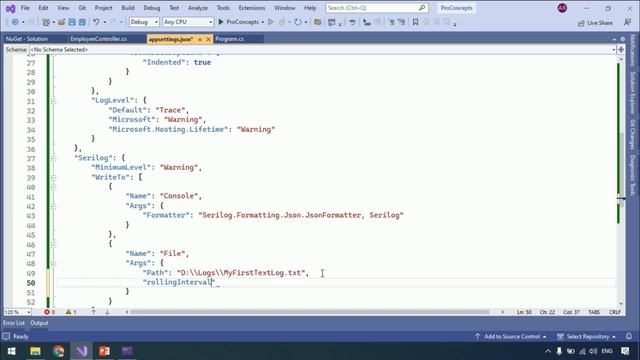Collapse the "WriteTo" array block
Image resolution: width=640 pixels, height=360 pixels.
point(53,177)
